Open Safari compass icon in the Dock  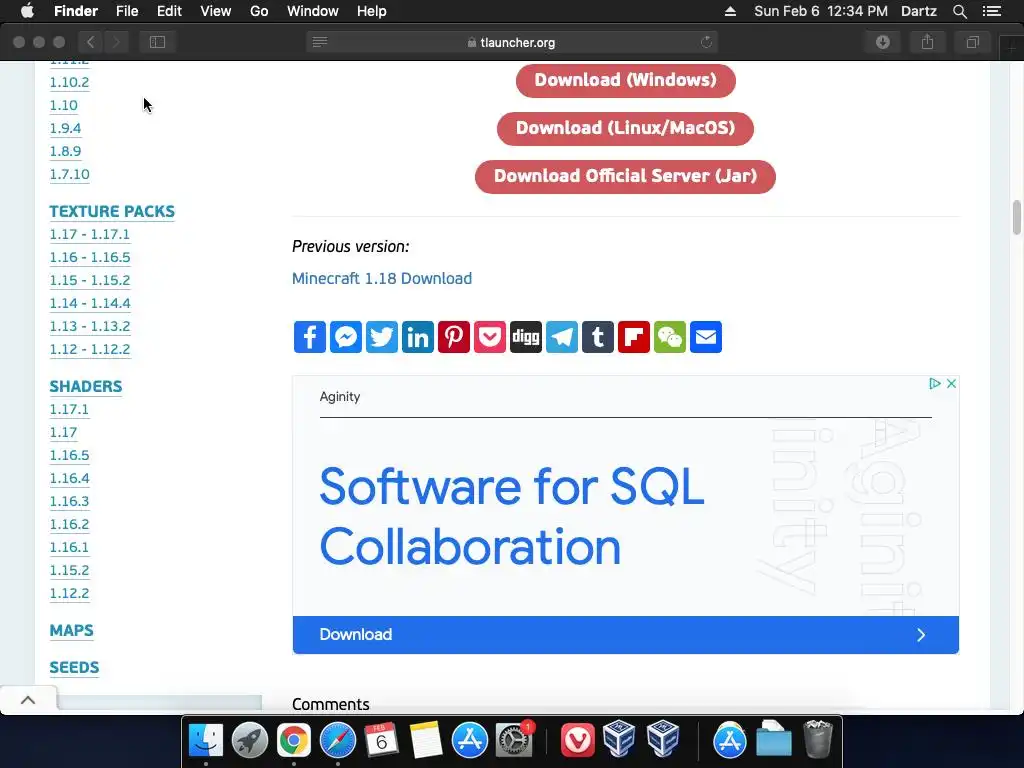[338, 740]
